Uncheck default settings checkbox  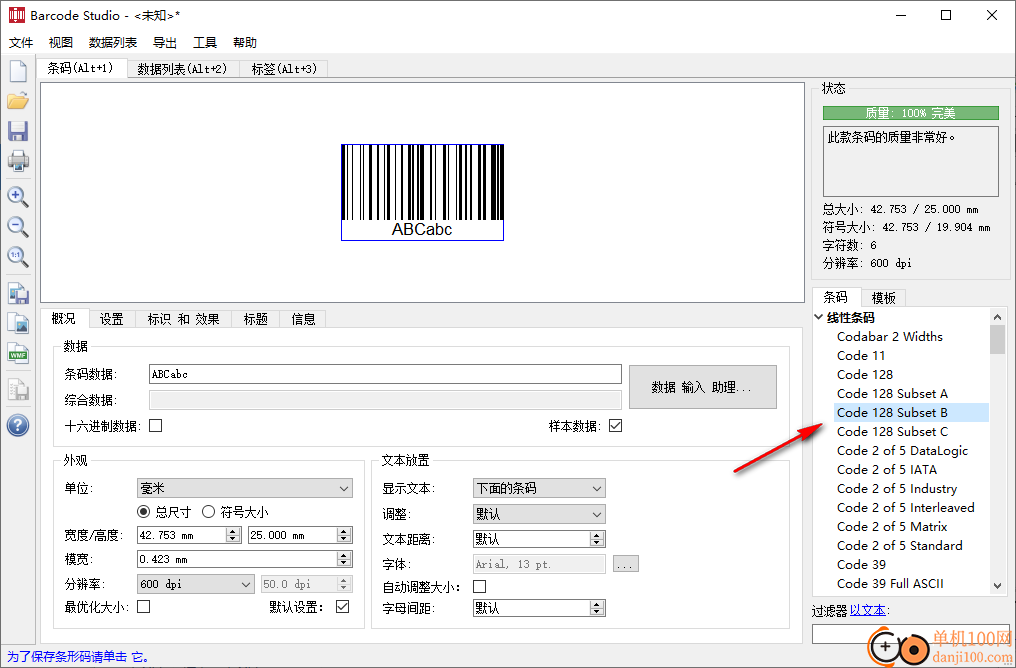coord(343,606)
